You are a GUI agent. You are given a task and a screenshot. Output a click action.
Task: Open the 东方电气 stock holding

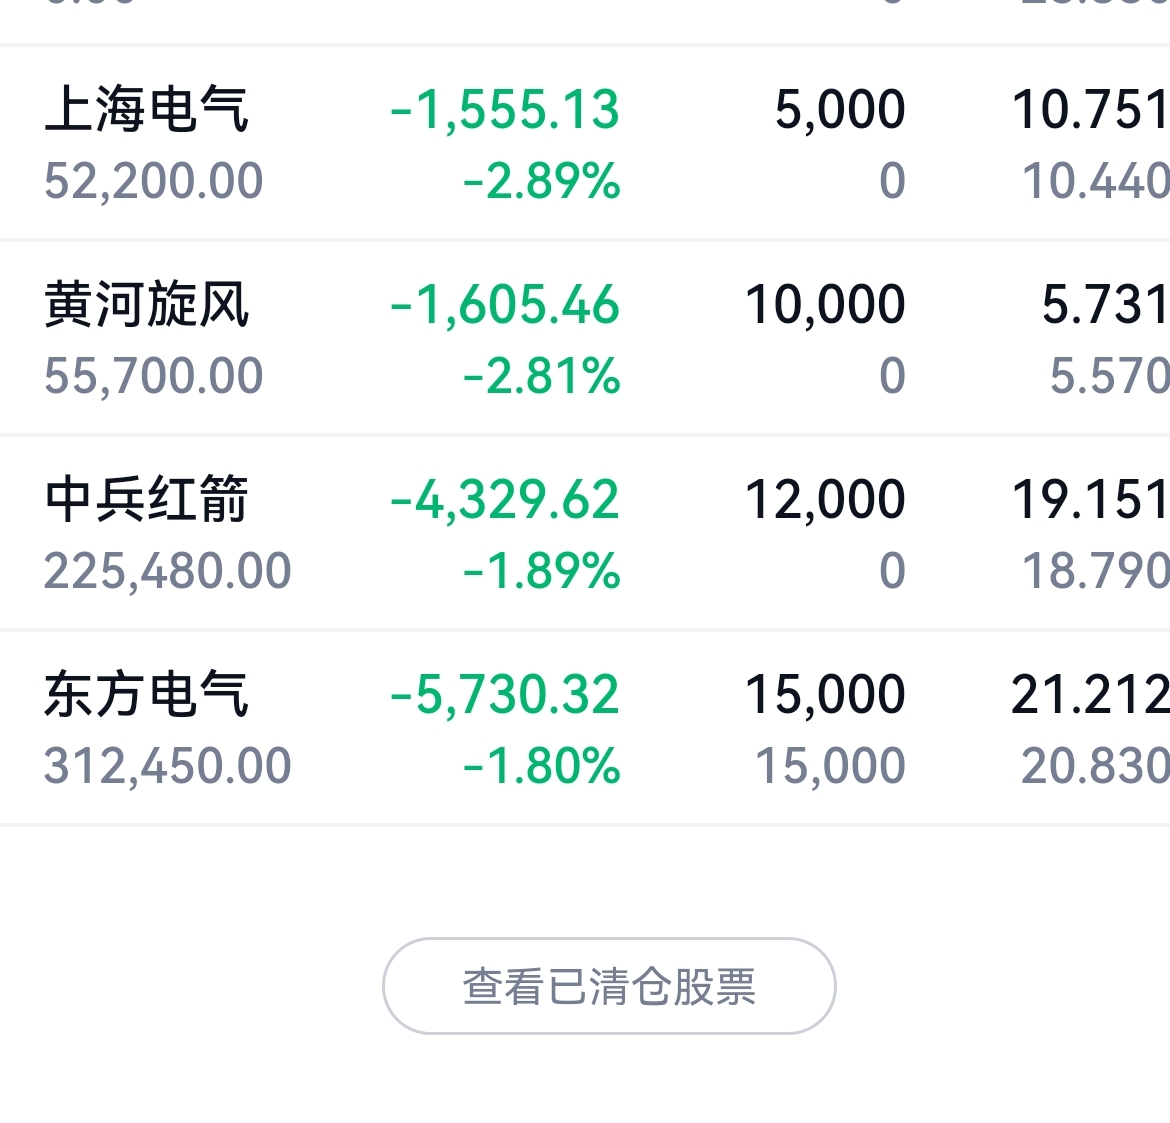(147, 694)
